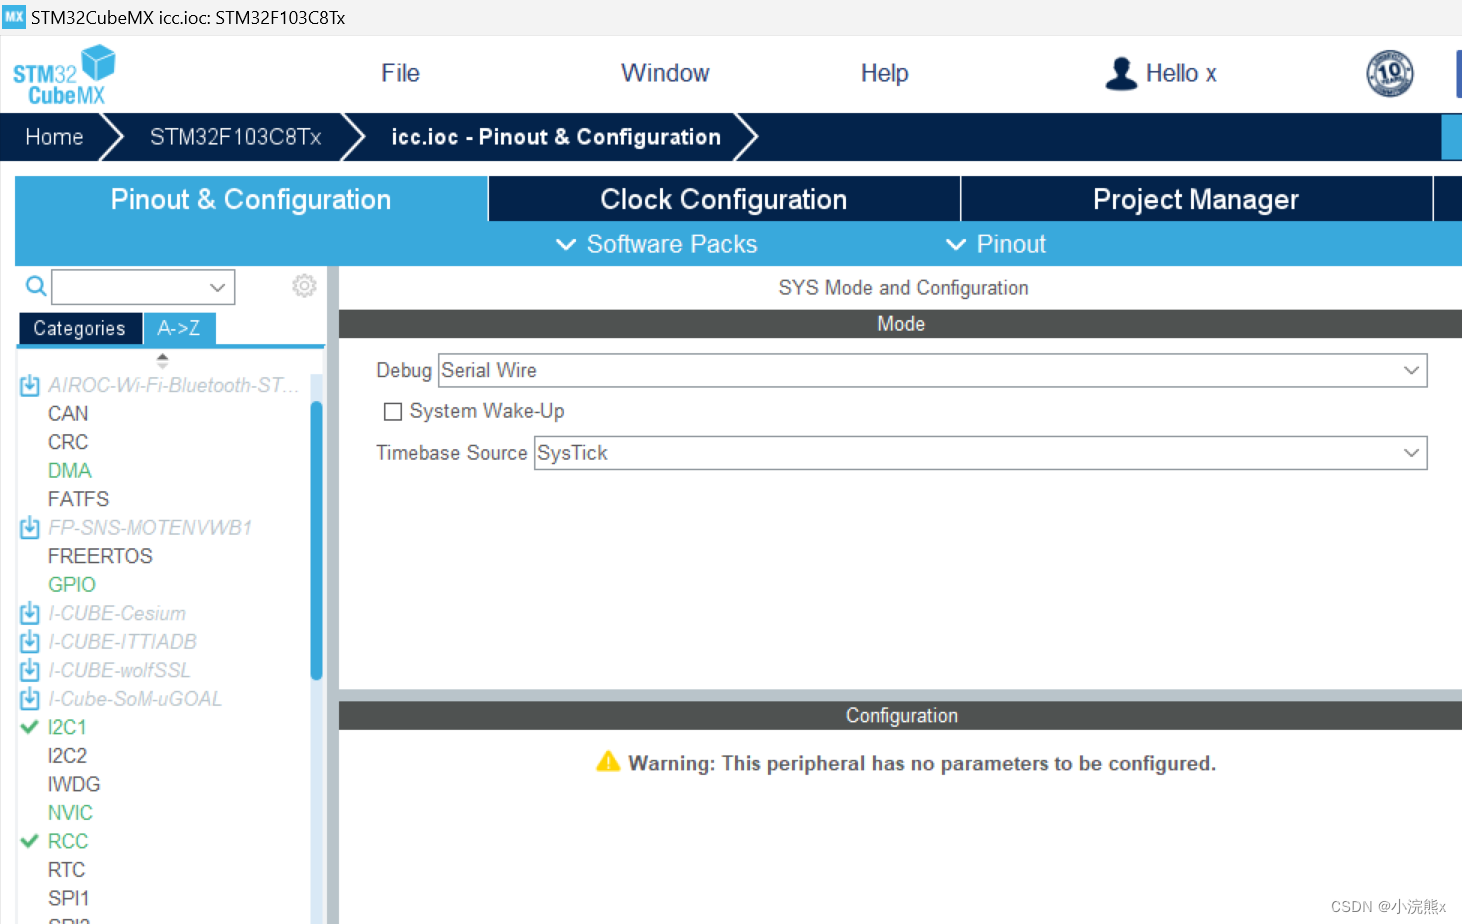Click Hello x account link
The height and width of the screenshot is (924, 1462).
[1181, 73]
